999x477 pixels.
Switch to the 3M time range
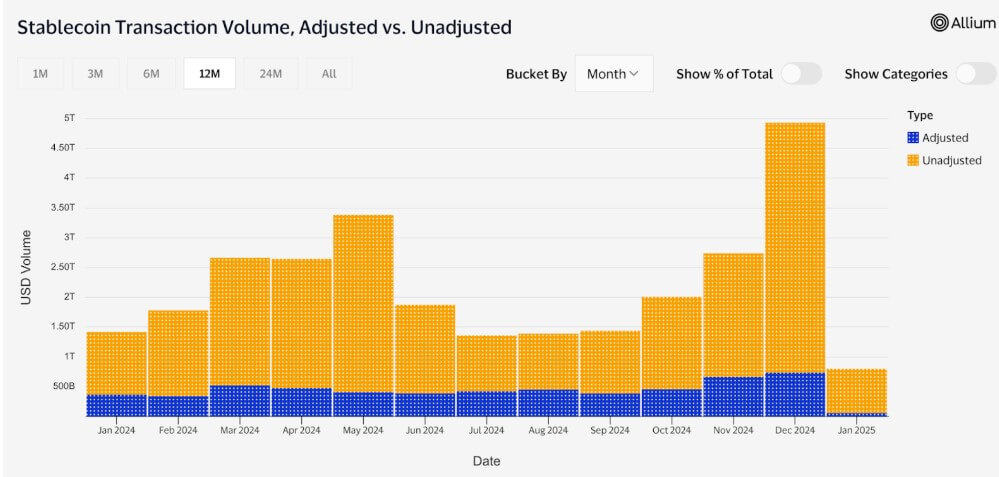tap(96, 74)
